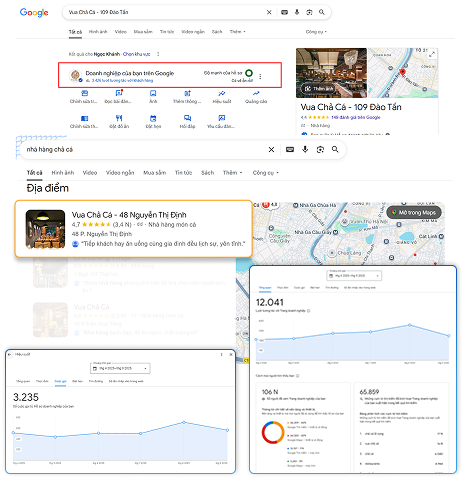Viewport: 464px width, 479px height.
Task: Click the search magnifier in the 'nhà hàng chả cá' bar
Action: [335, 149]
